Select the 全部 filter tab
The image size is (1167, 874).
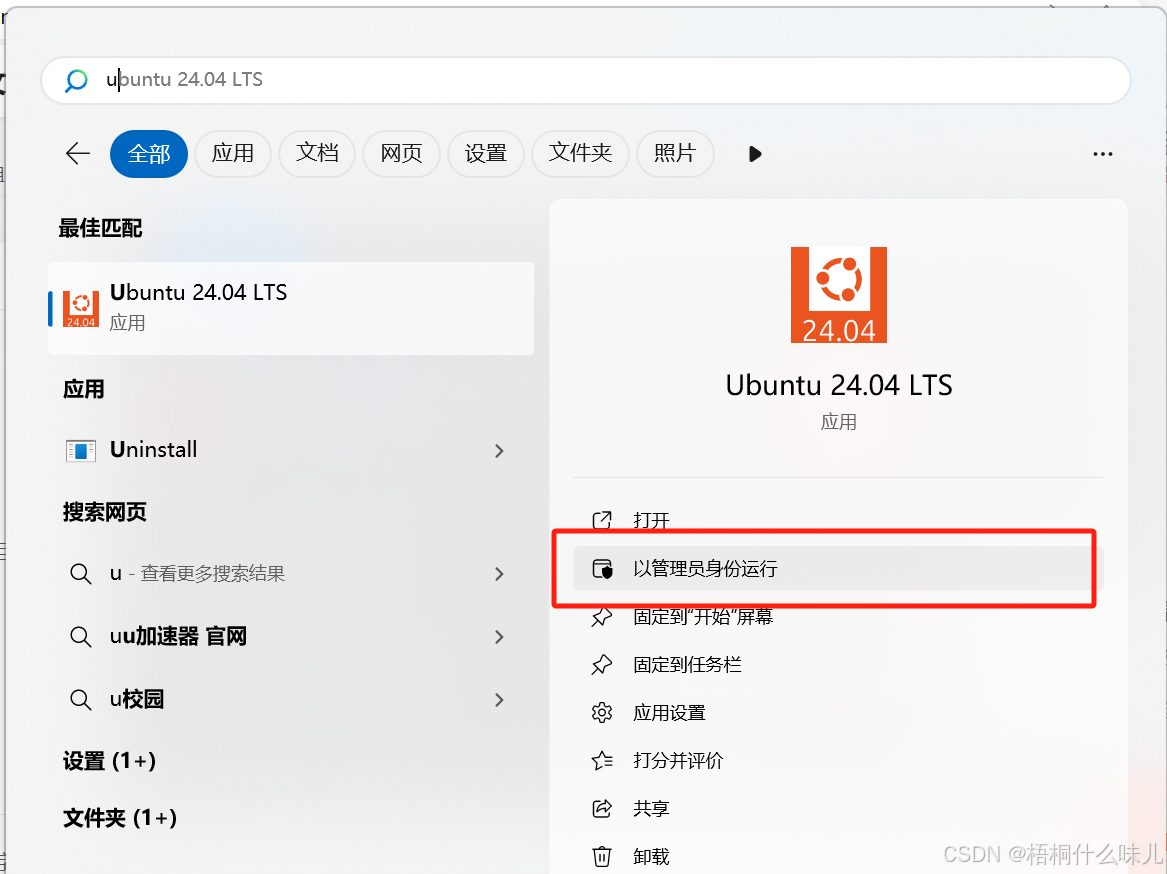pos(149,153)
